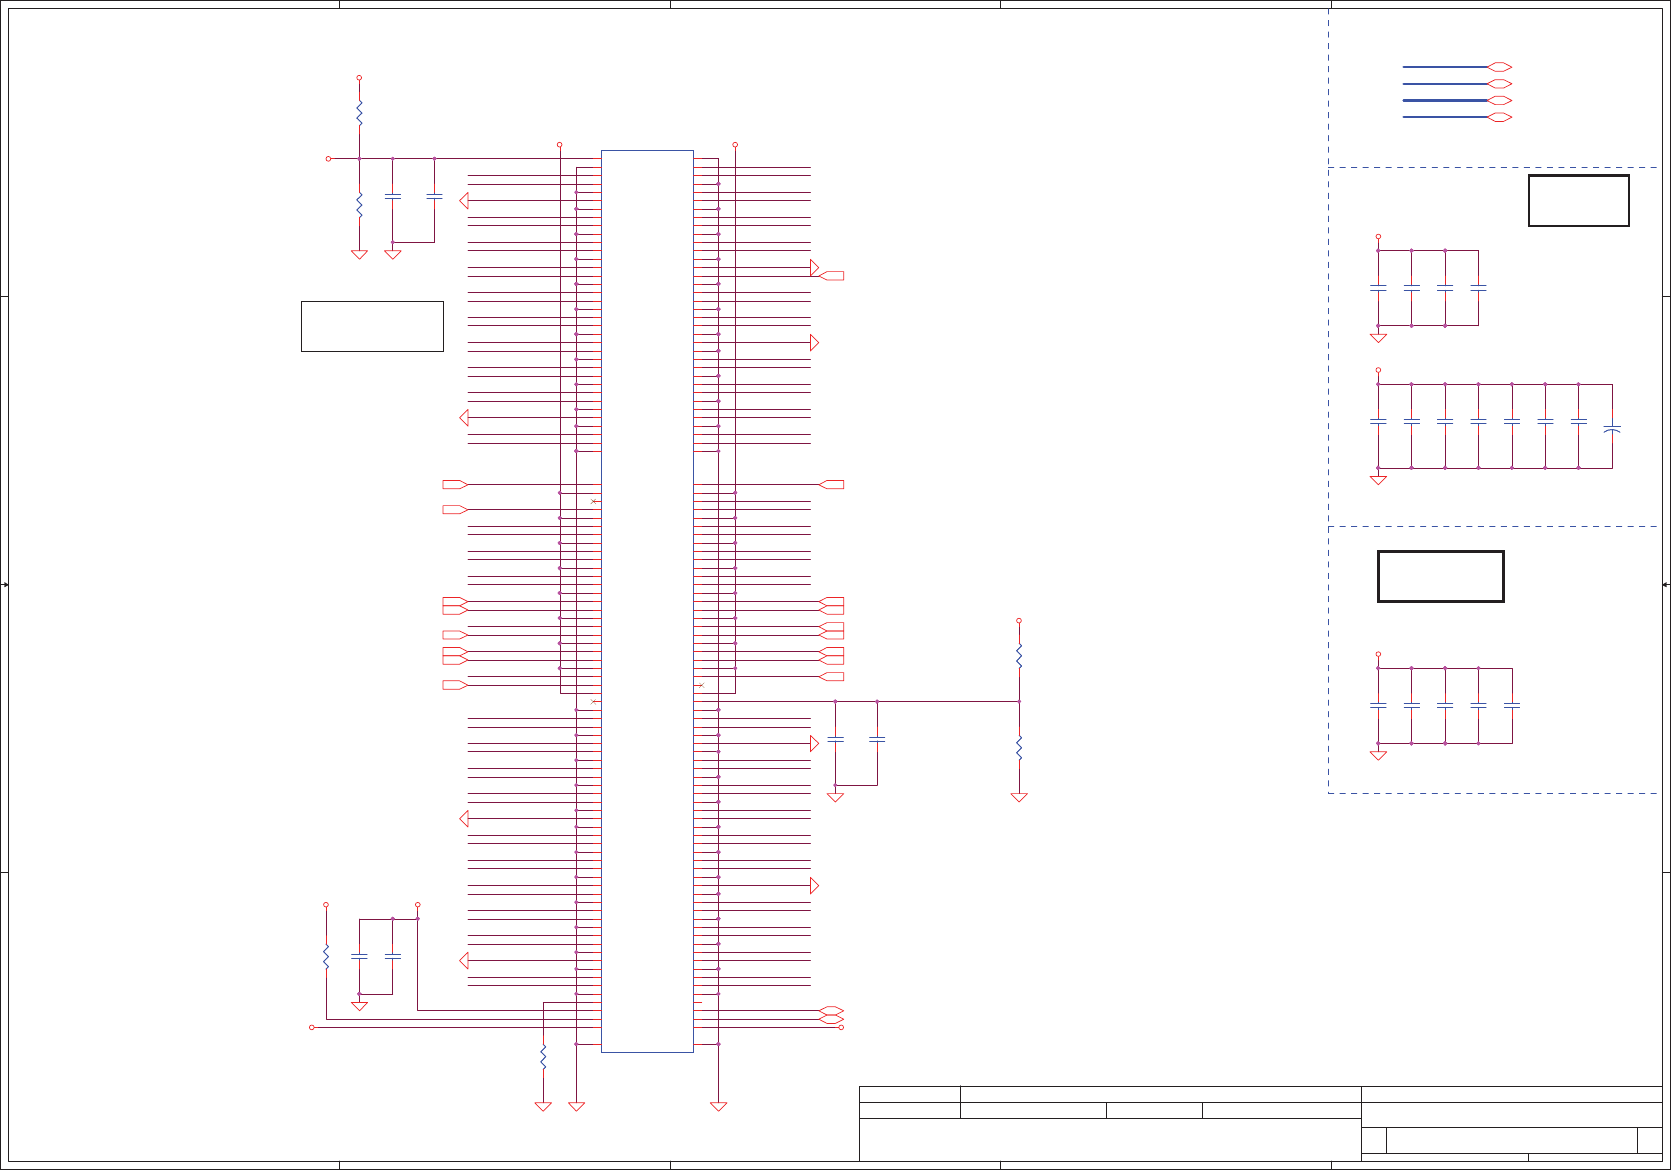This screenshot has width=1671, height=1170.
Task: Select the polarized capacitor ending the eight-capacitor bank
Action: [x=1611, y=429]
